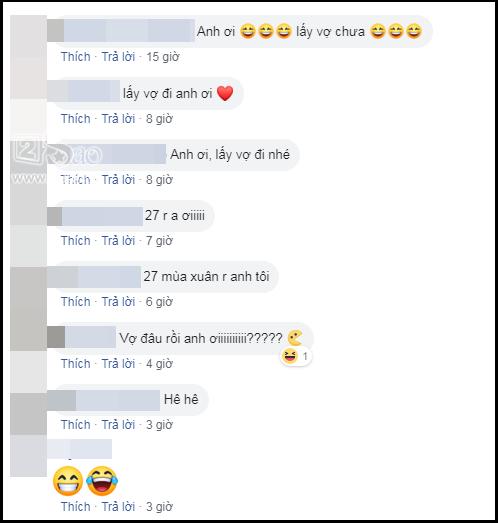This screenshot has width=498, height=523.
Task: Reply to 'Anh ơi, lấy vợ đi nhé'
Action: click(x=118, y=180)
